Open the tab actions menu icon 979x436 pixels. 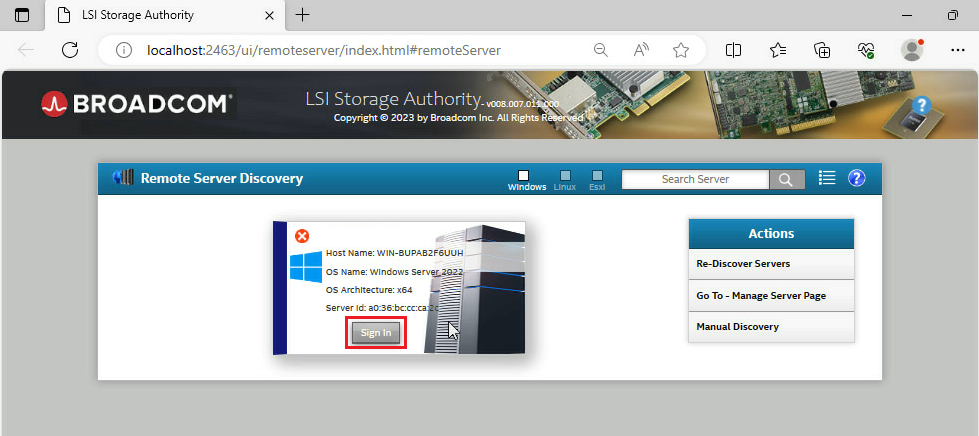[22, 16]
